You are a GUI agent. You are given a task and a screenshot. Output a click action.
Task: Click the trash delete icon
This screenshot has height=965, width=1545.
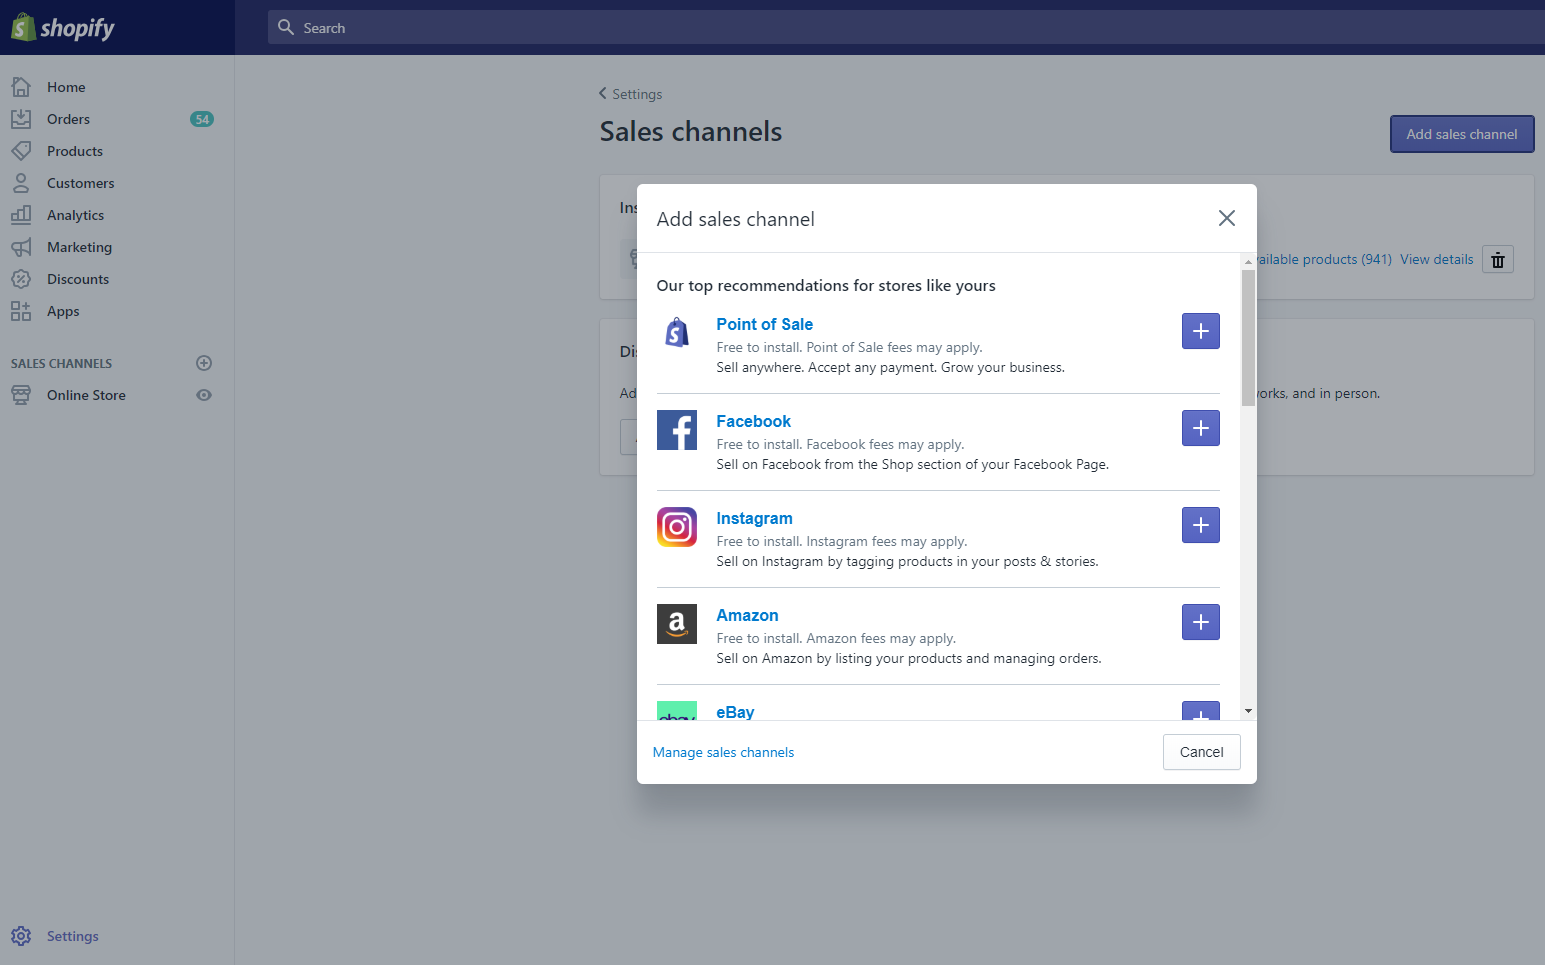point(1498,260)
